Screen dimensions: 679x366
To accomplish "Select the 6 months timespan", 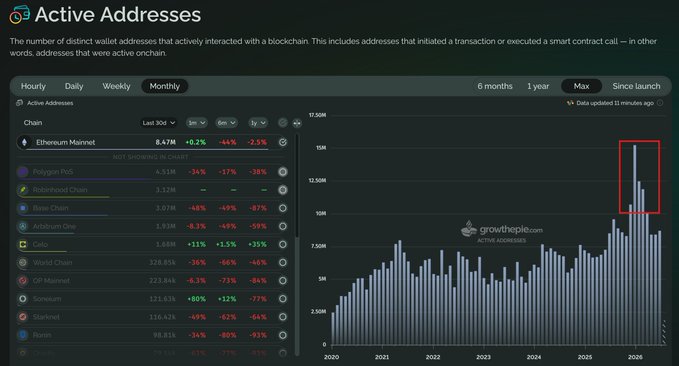I will tap(495, 86).
